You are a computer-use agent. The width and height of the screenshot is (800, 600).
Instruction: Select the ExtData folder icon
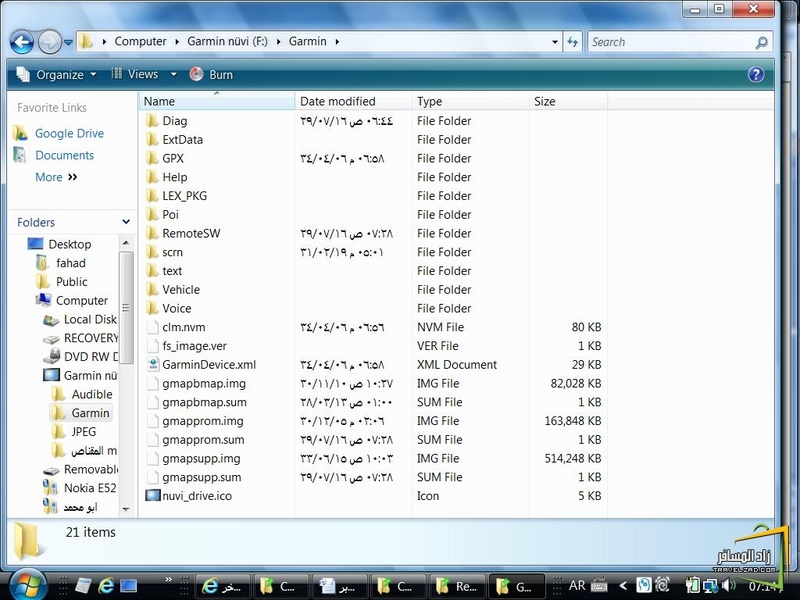pos(152,139)
